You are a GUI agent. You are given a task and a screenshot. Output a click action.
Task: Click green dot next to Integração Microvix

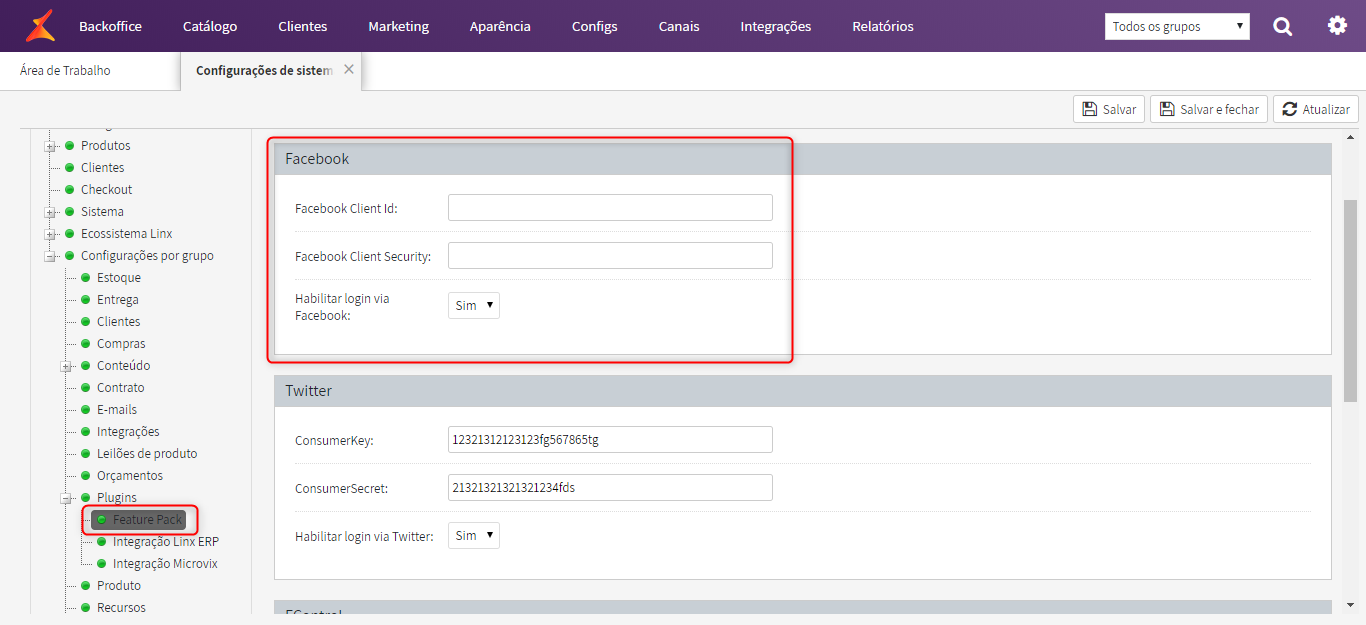102,564
